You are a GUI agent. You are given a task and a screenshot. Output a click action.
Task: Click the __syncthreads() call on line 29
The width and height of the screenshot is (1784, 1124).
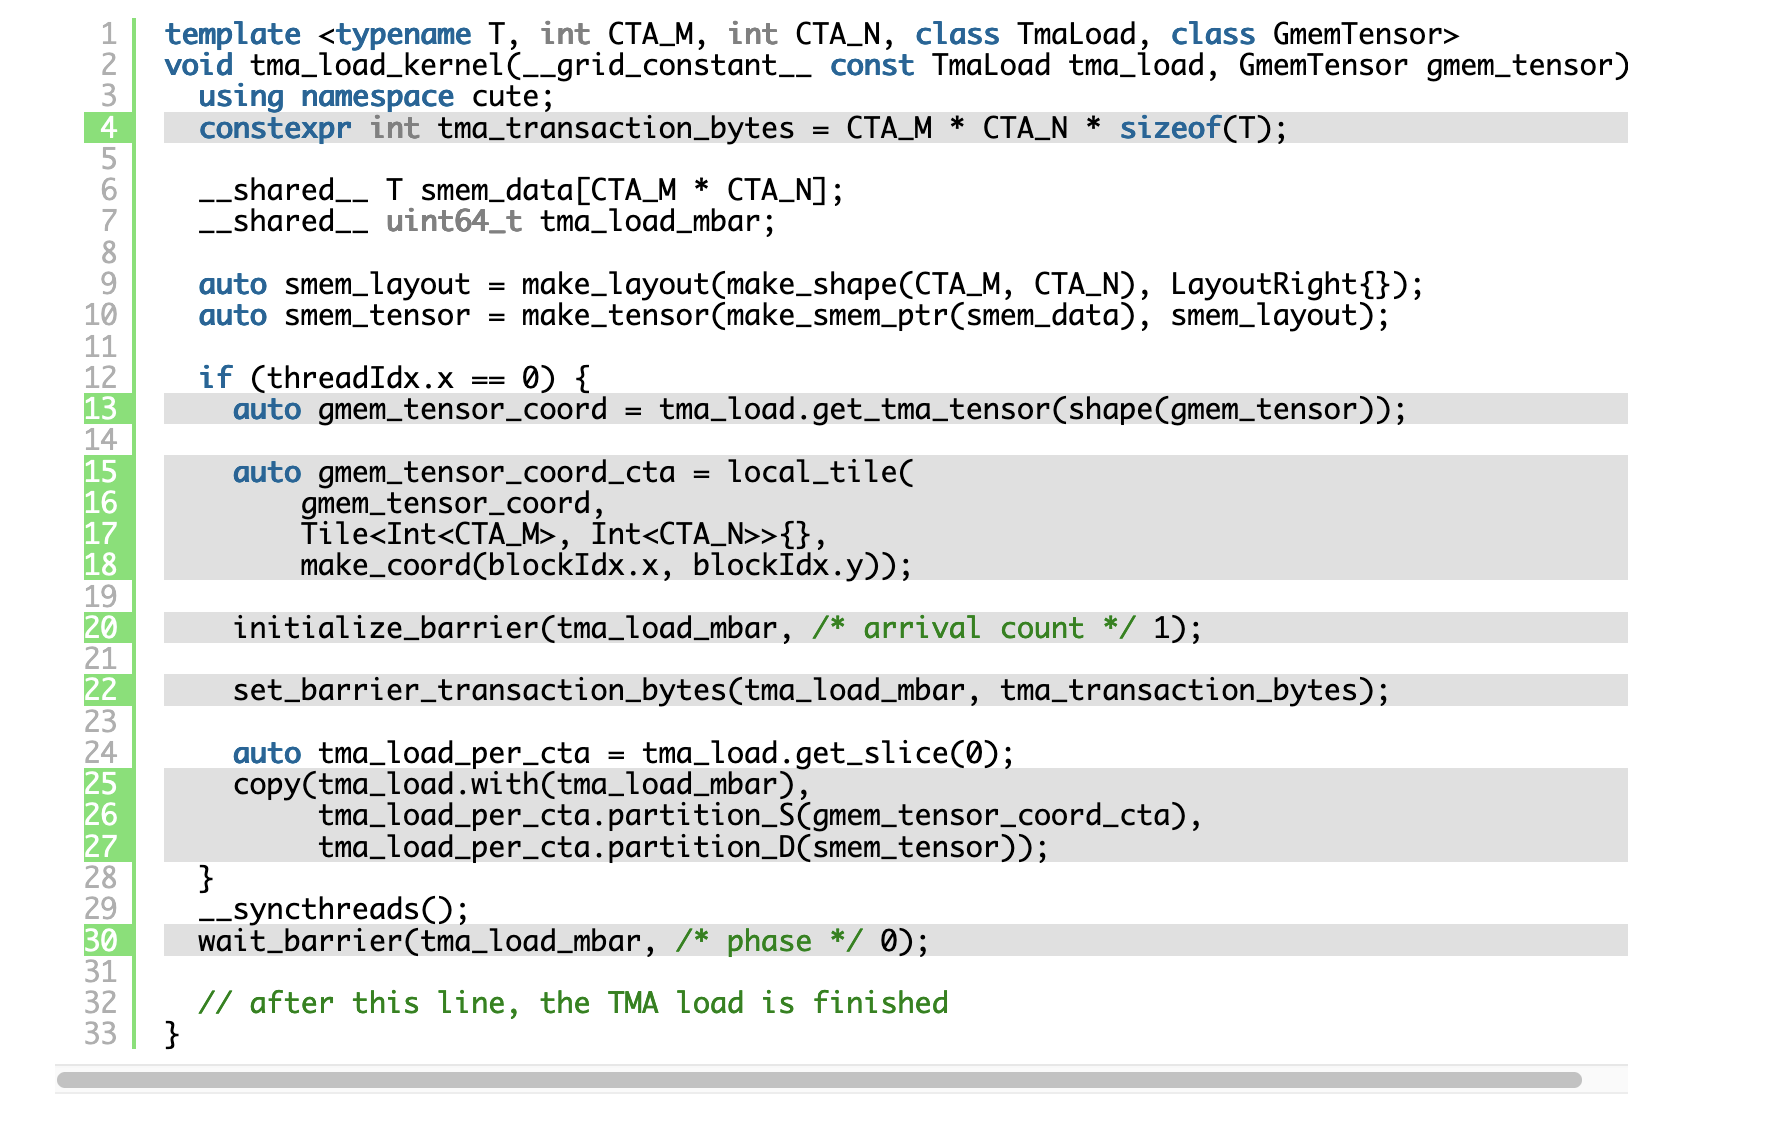330,910
